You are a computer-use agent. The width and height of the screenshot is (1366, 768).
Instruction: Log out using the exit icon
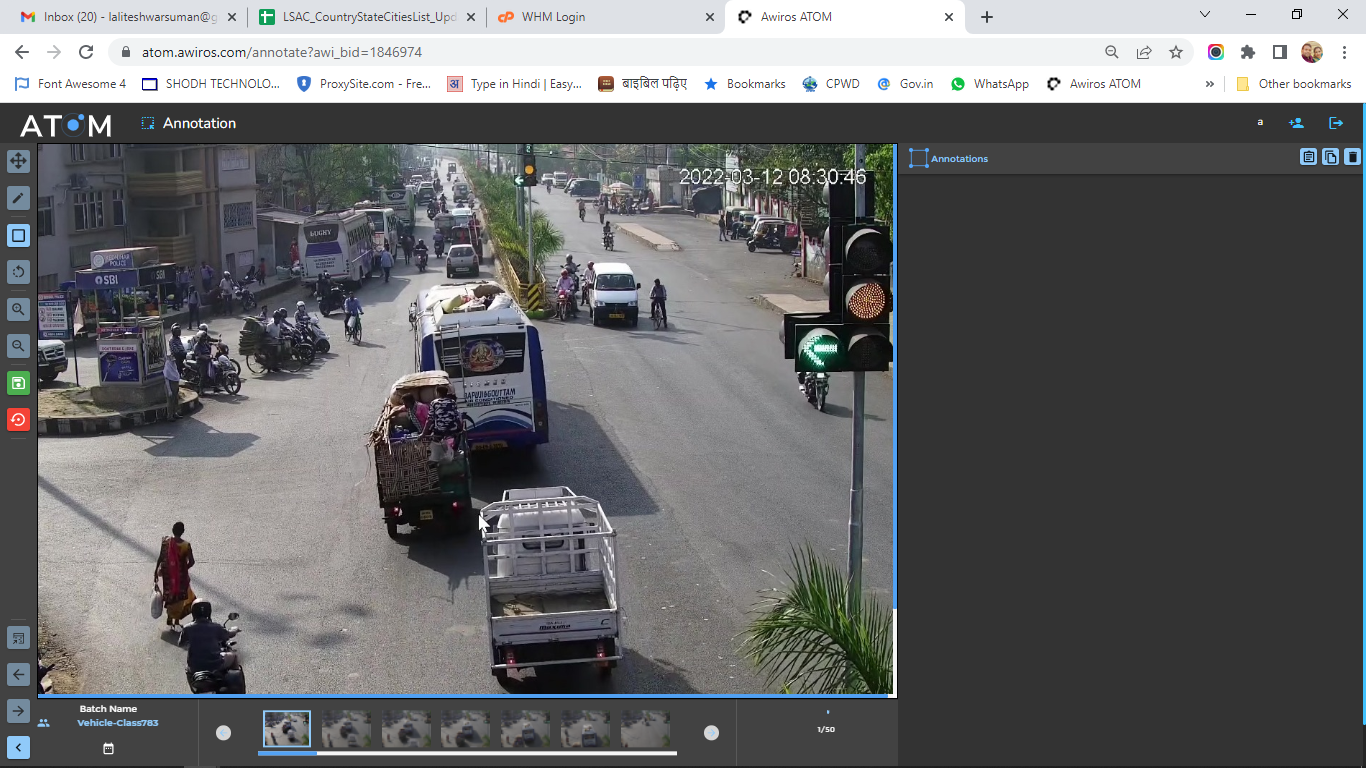[1336, 123]
